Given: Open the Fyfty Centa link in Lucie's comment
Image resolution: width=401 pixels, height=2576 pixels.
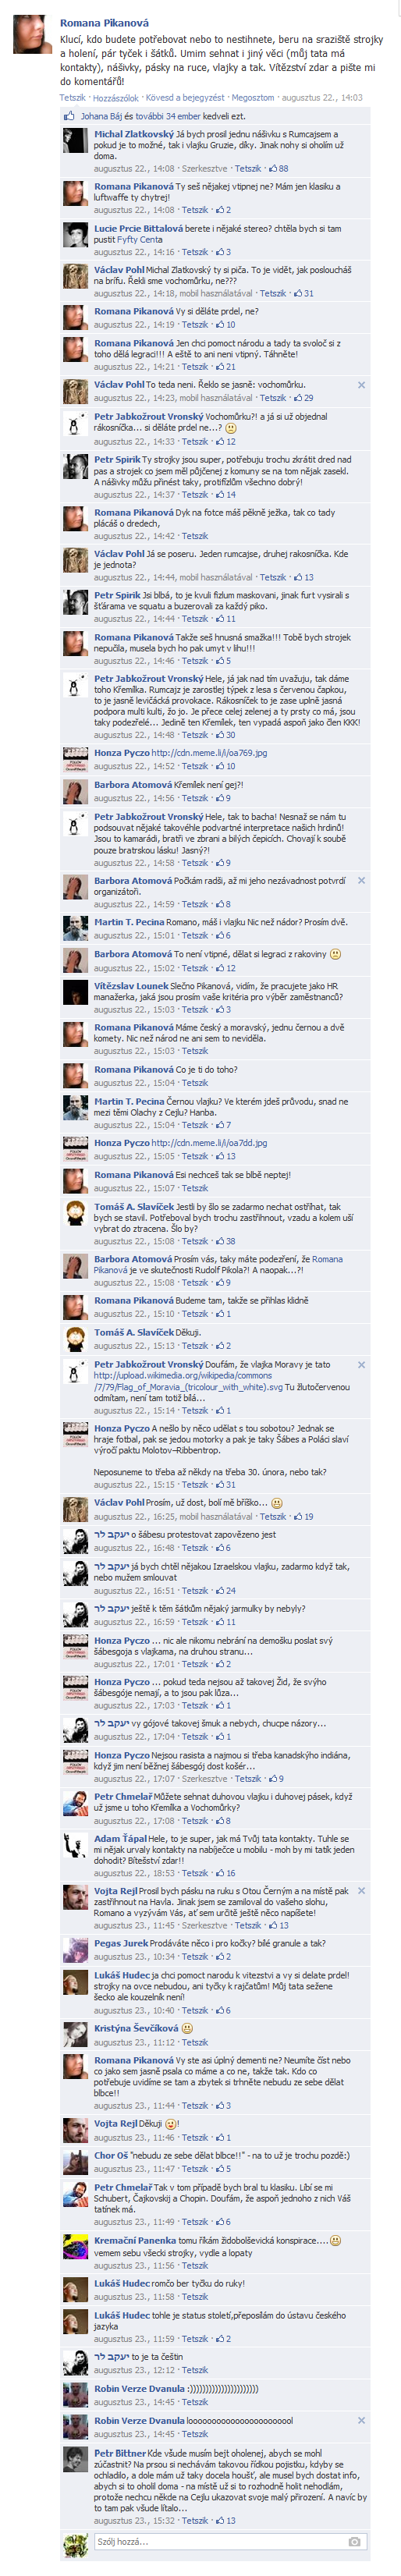Looking at the screenshot, I should pyautogui.click(x=139, y=240).
